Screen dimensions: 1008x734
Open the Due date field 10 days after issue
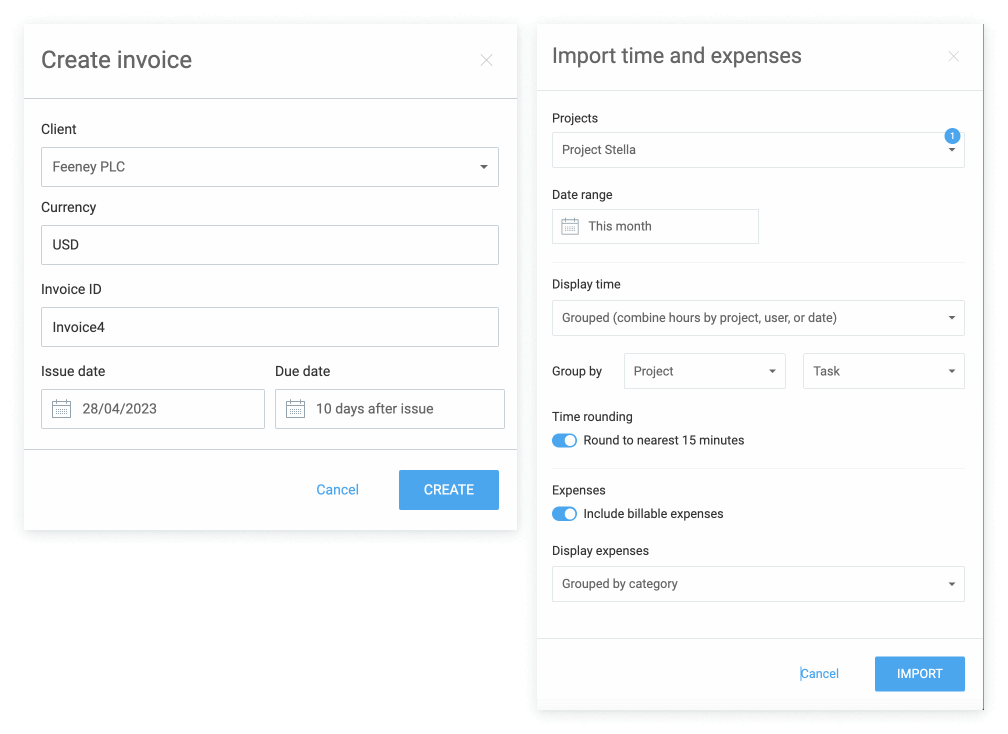[x=390, y=409]
